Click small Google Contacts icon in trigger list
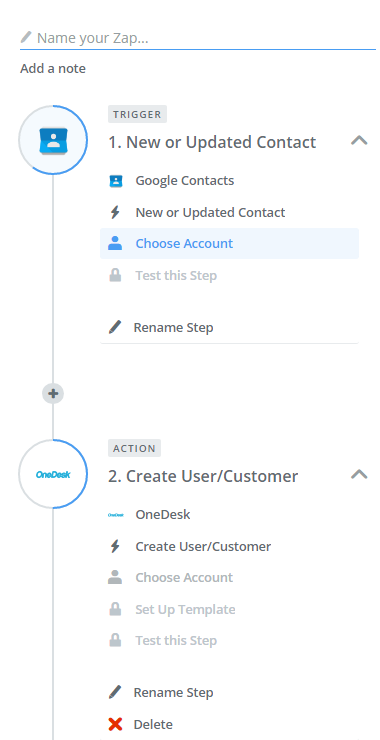The width and height of the screenshot is (380, 740). pyautogui.click(x=116, y=181)
